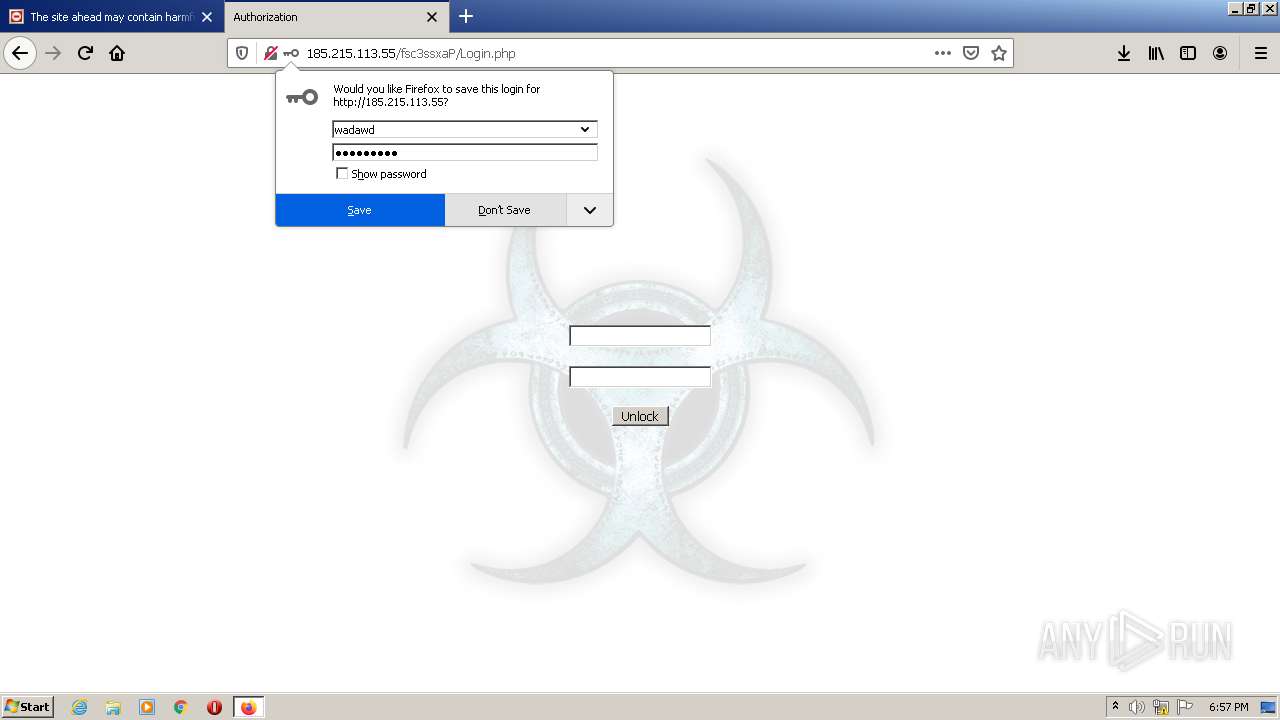Launch Chrome from taskbar
1280x720 pixels.
(181, 707)
